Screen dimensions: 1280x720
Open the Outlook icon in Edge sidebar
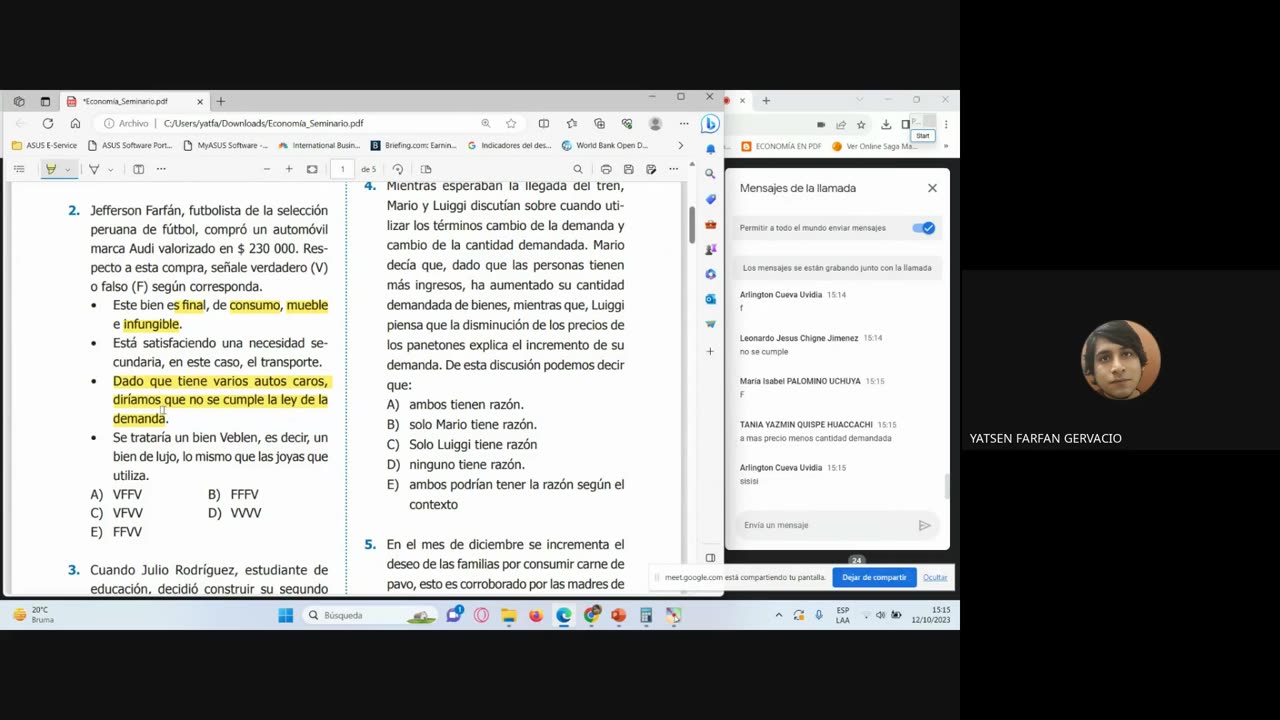point(710,299)
